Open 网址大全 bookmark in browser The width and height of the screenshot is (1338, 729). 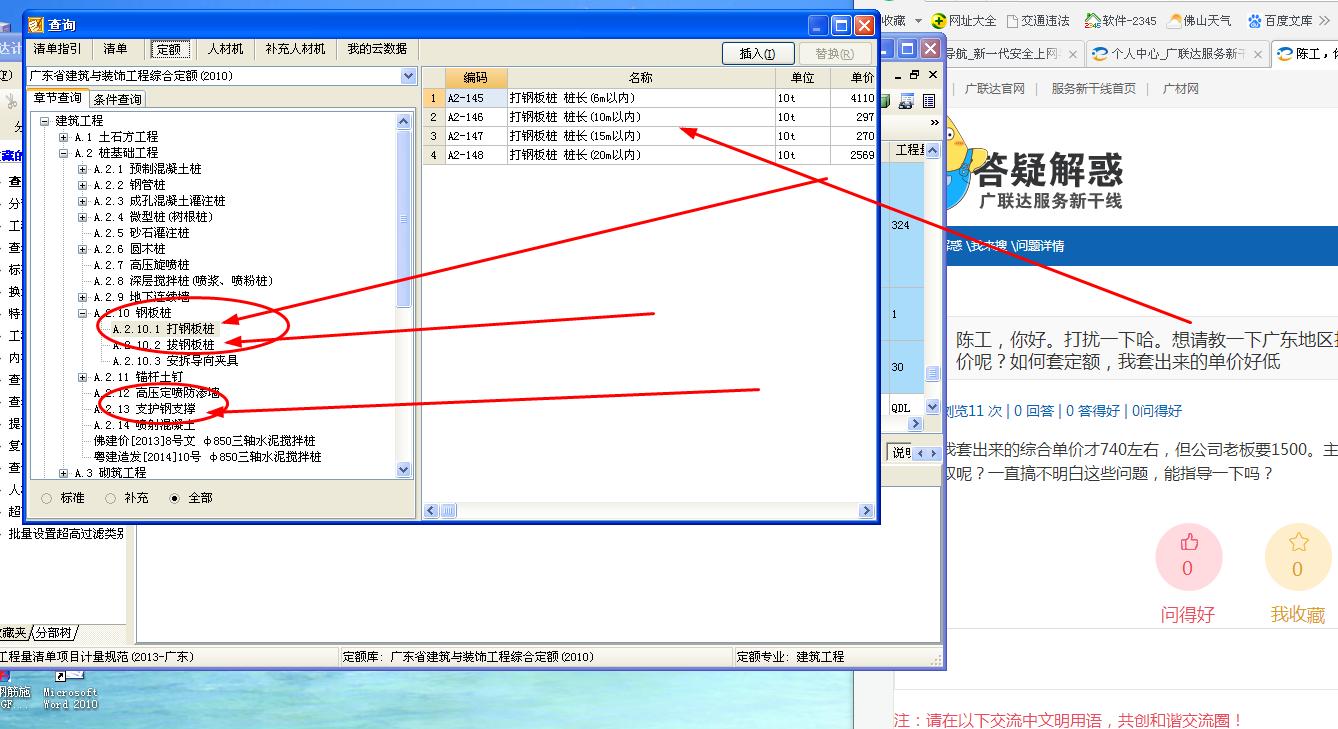pyautogui.click(x=963, y=20)
